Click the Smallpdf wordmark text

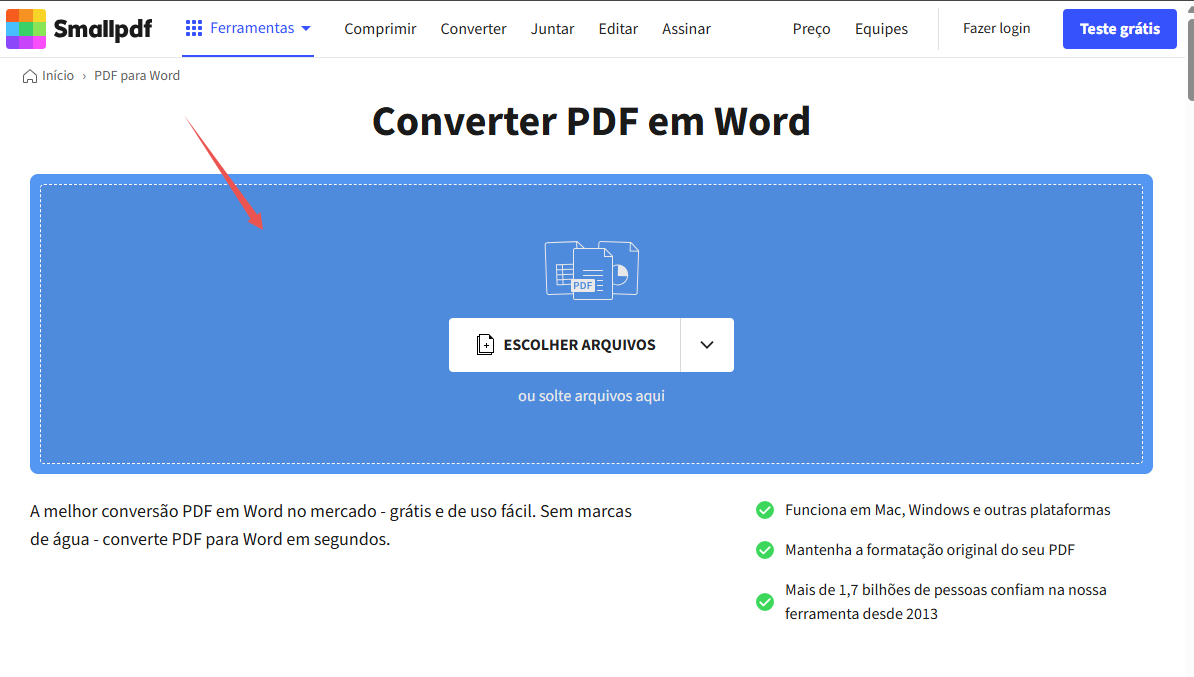click(x=103, y=29)
